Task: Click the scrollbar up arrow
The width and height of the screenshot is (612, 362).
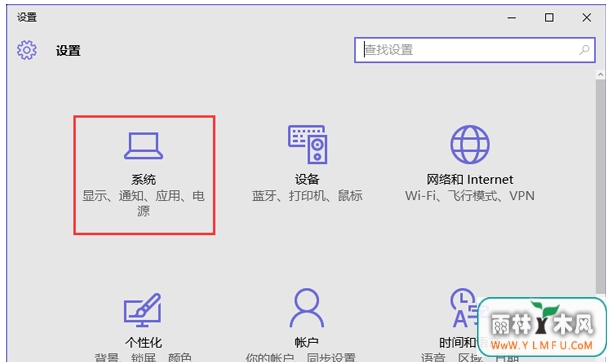Action: pyautogui.click(x=600, y=74)
